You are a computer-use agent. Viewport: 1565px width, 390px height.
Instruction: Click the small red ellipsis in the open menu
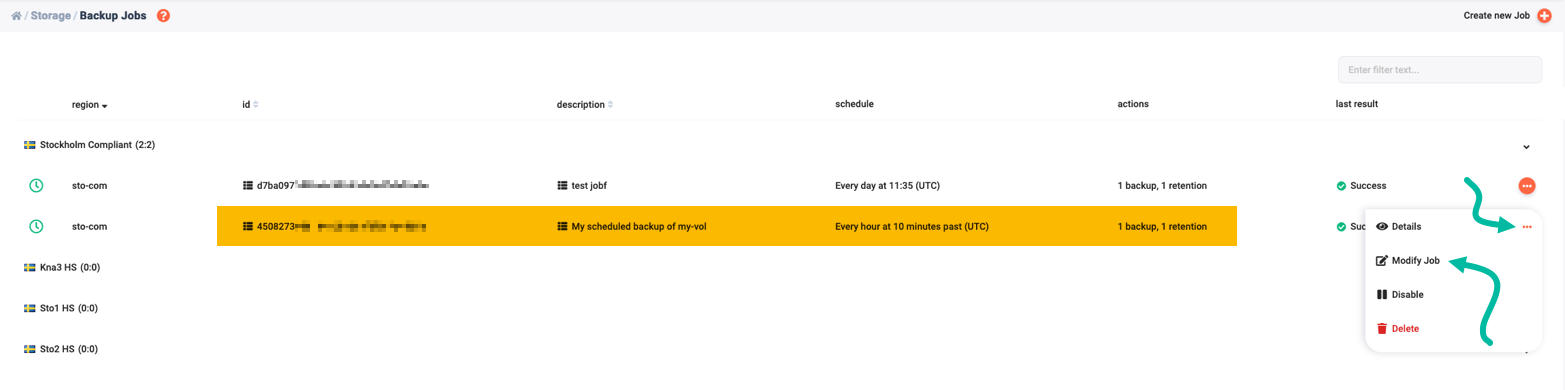1527,227
